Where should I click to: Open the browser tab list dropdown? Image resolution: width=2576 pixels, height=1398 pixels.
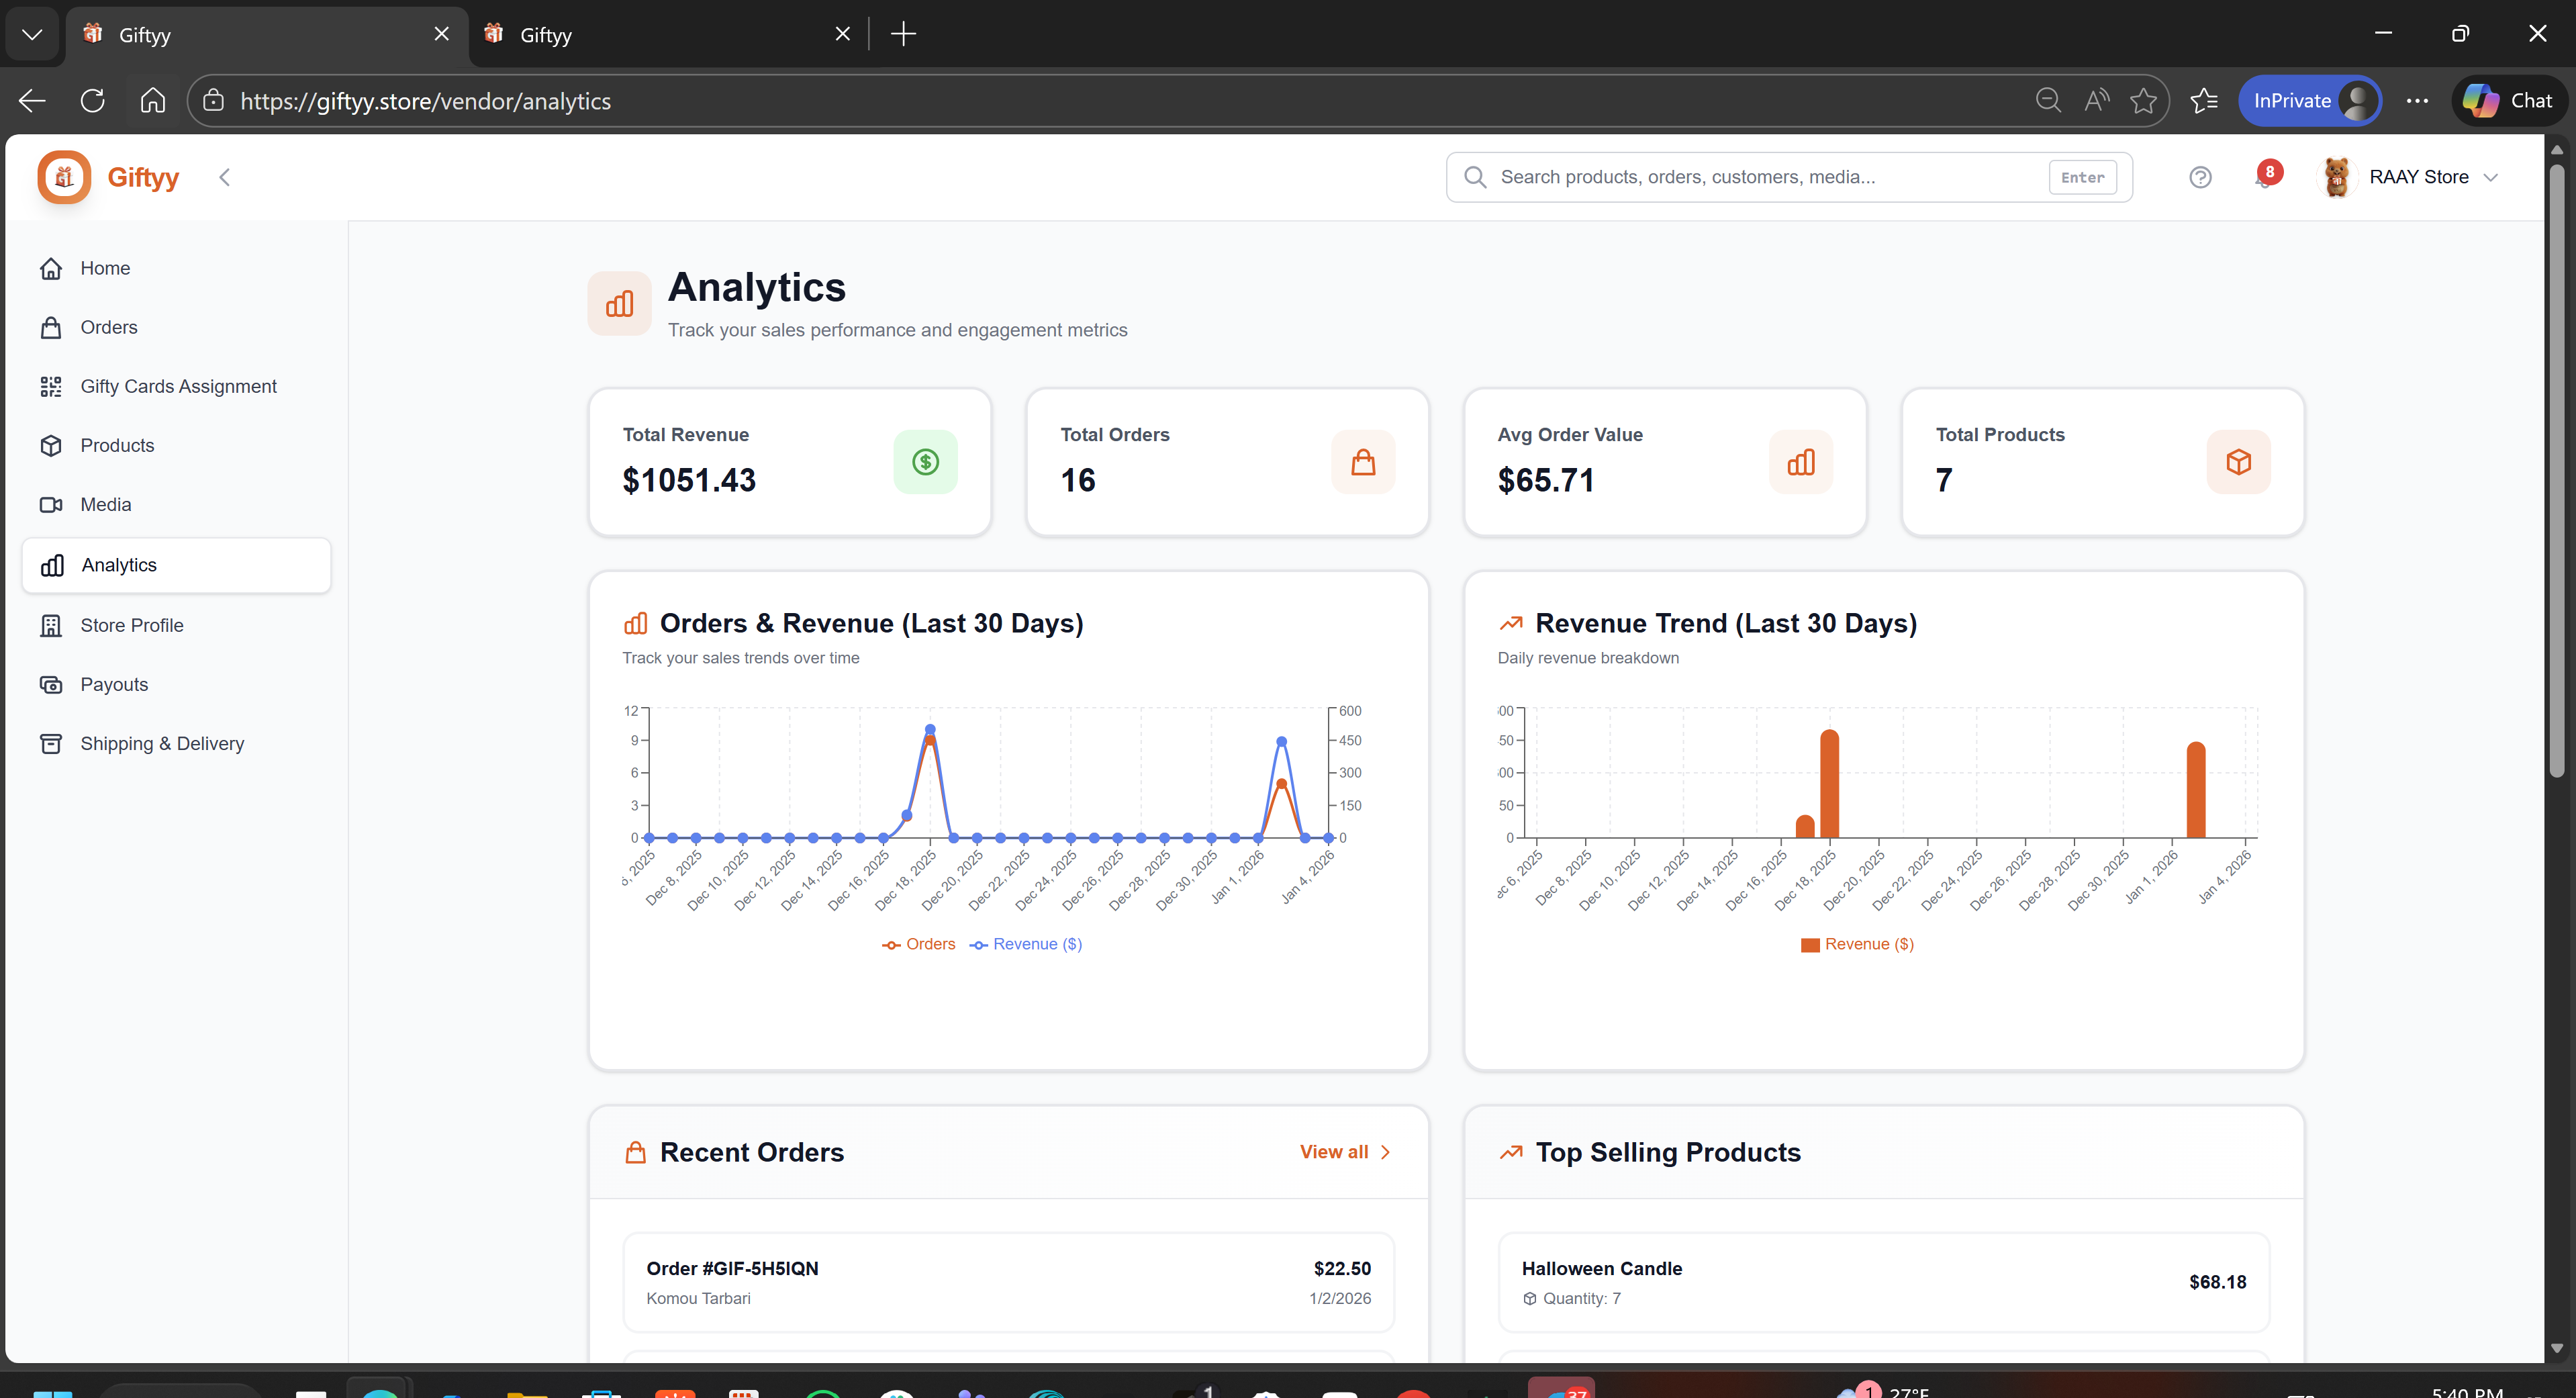(x=32, y=33)
